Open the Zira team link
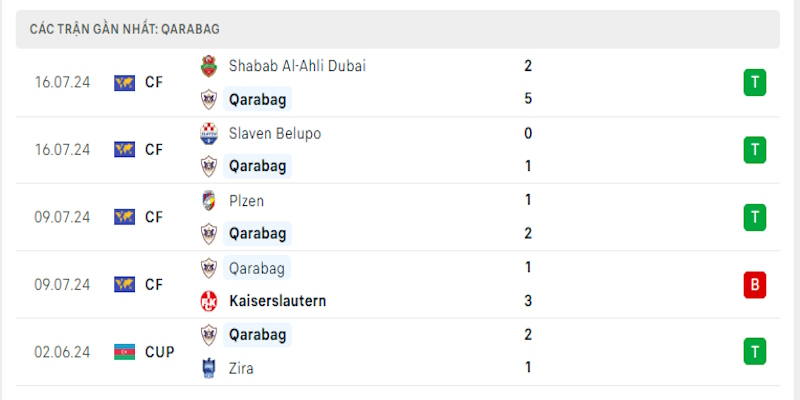The width and height of the screenshot is (800, 400). pos(240,368)
